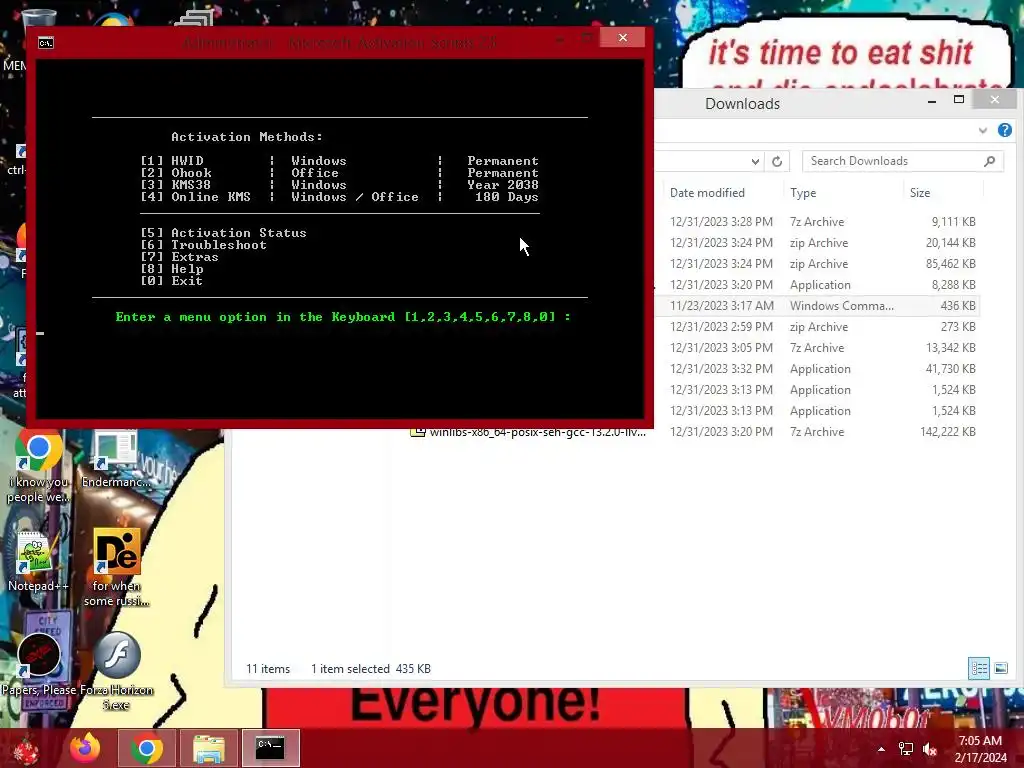Click the '[4] Online KMS' line
The image size is (1024, 768).
coord(340,197)
